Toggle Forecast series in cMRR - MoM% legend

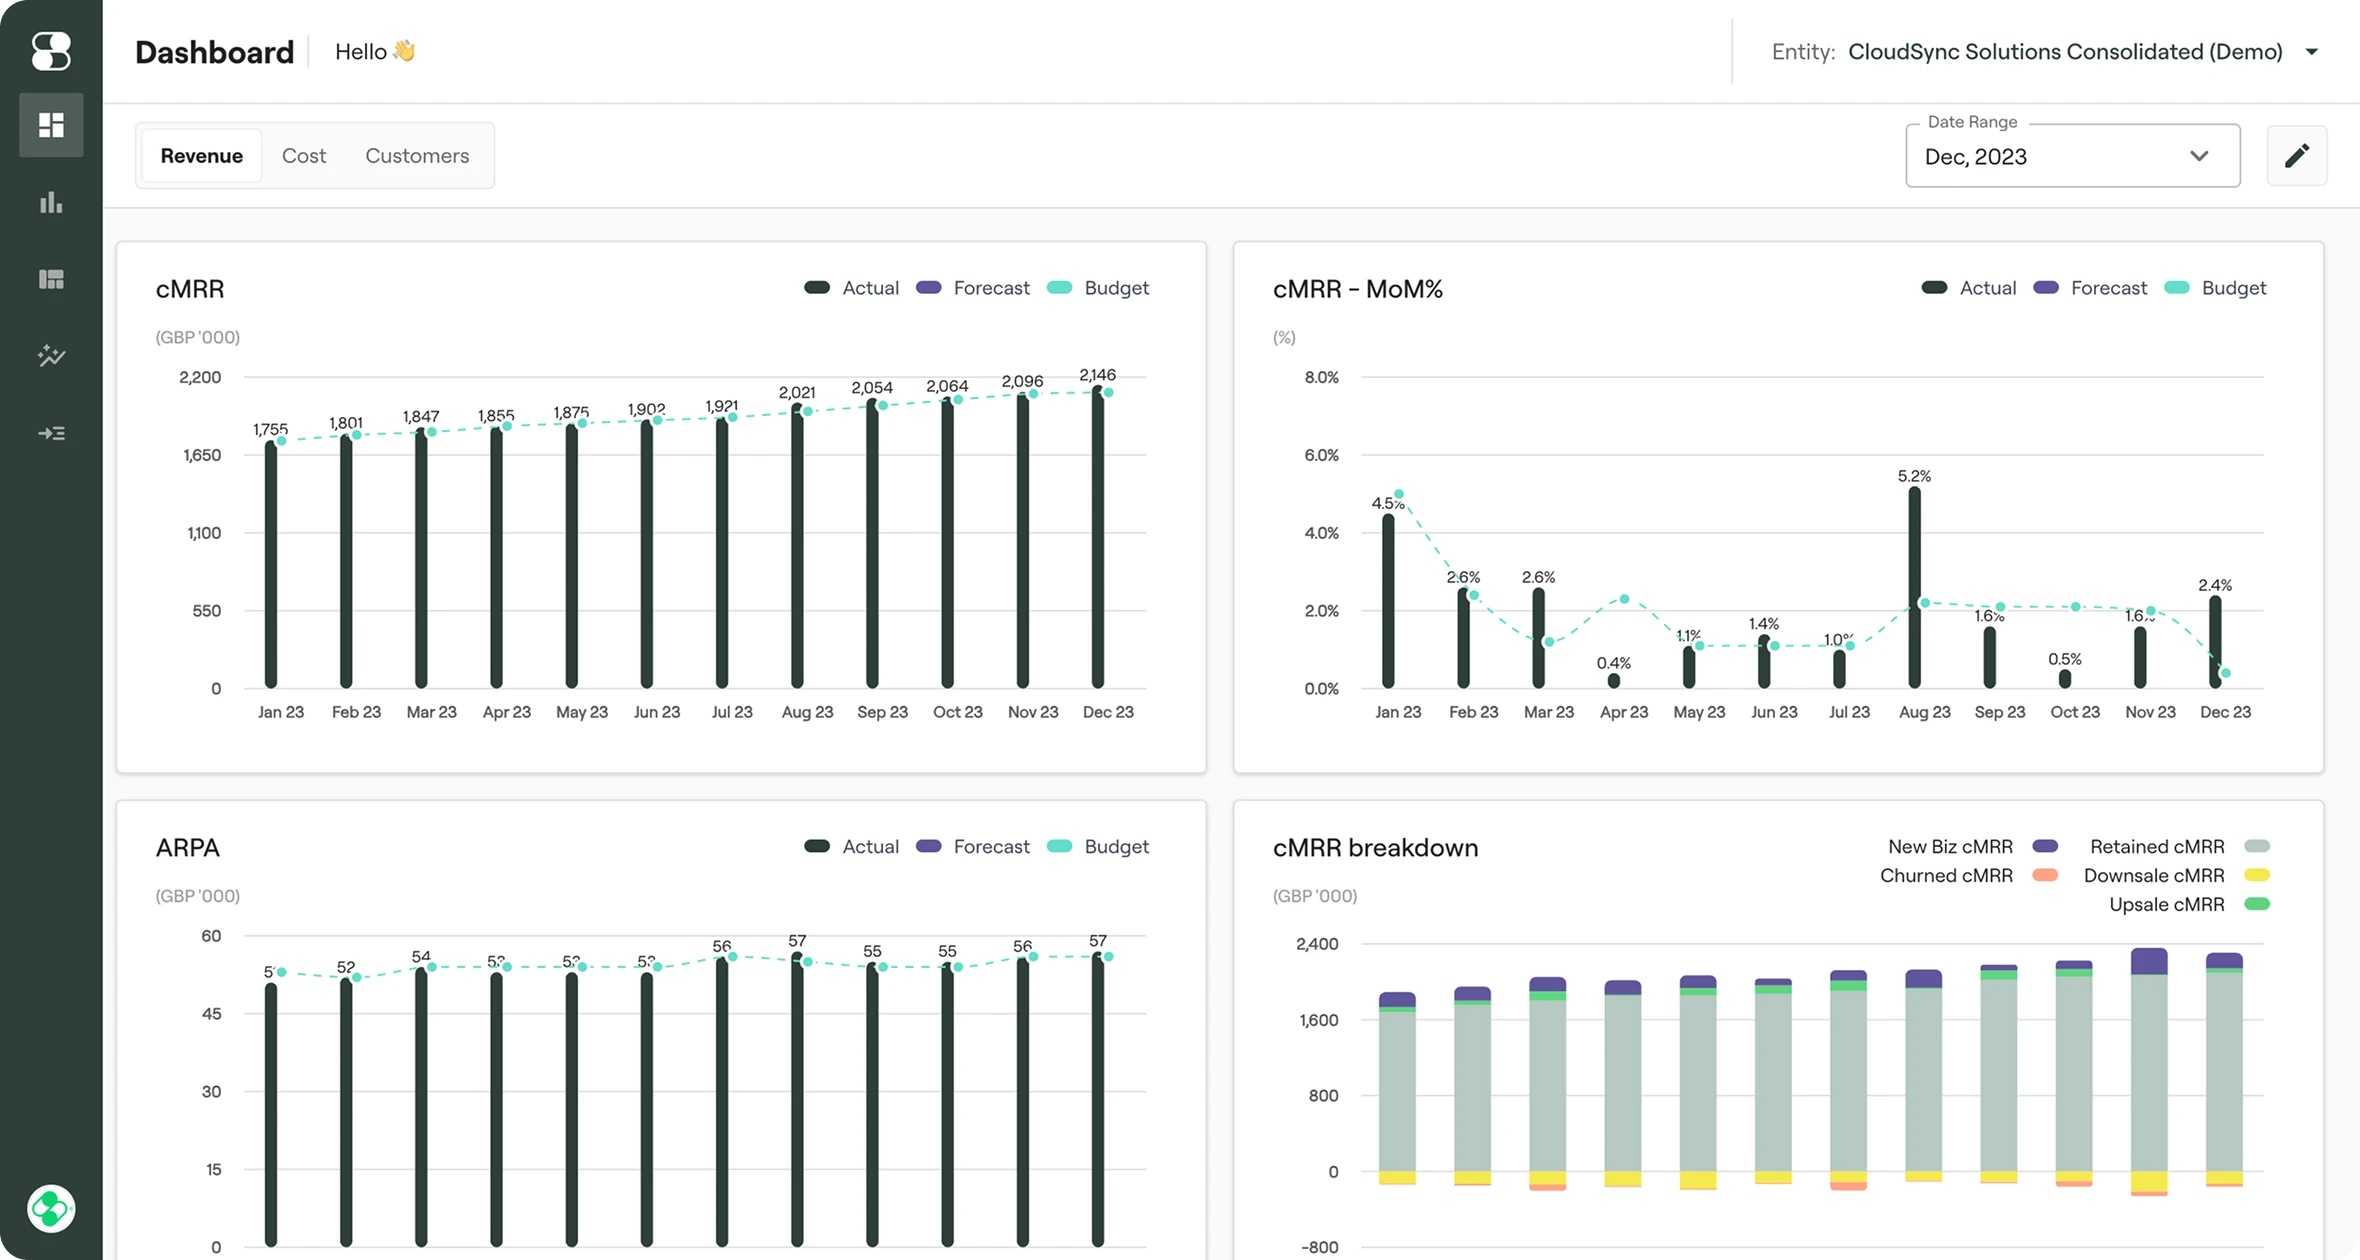2090,288
